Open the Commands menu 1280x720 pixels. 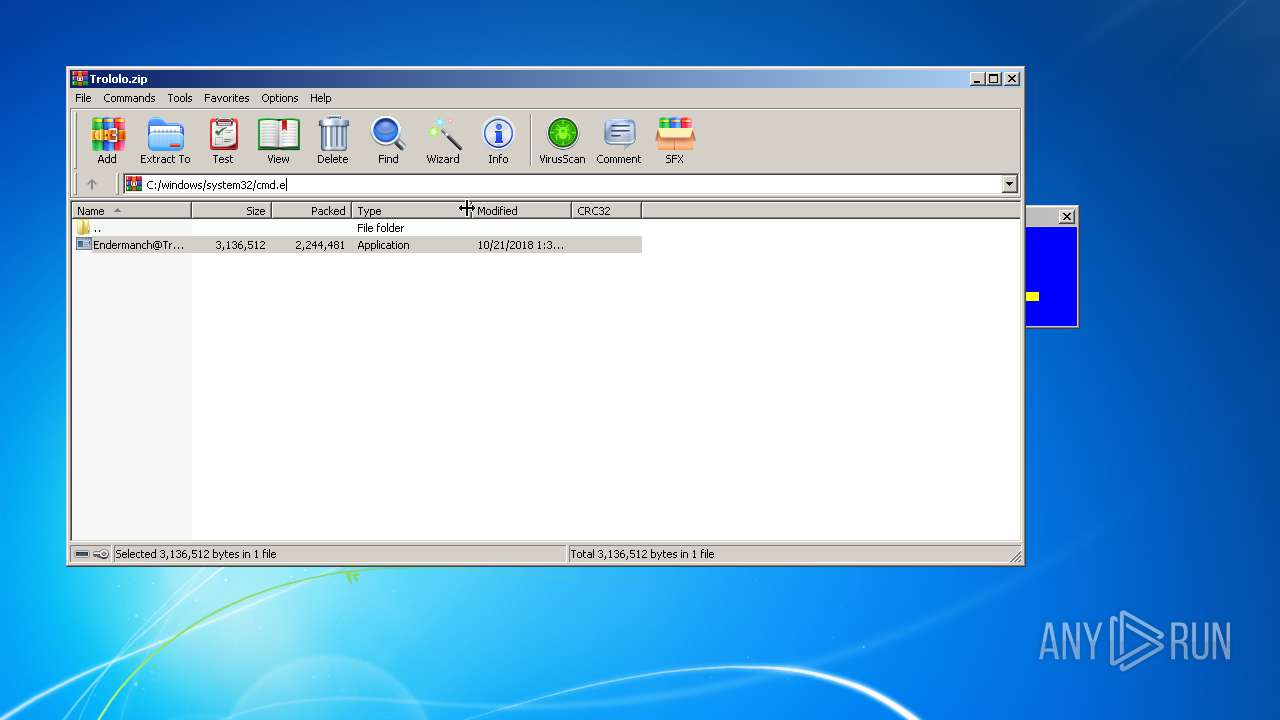point(129,98)
